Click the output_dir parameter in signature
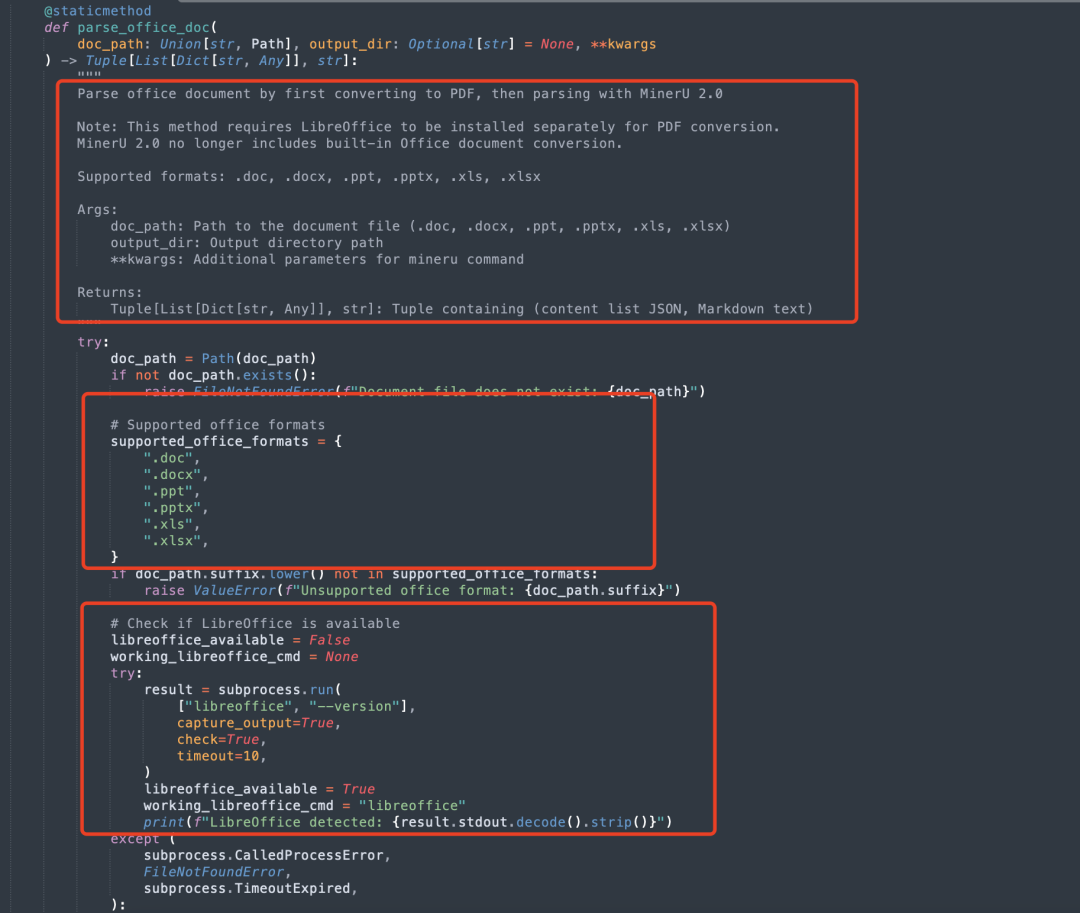This screenshot has height=913, width=1080. (x=350, y=44)
